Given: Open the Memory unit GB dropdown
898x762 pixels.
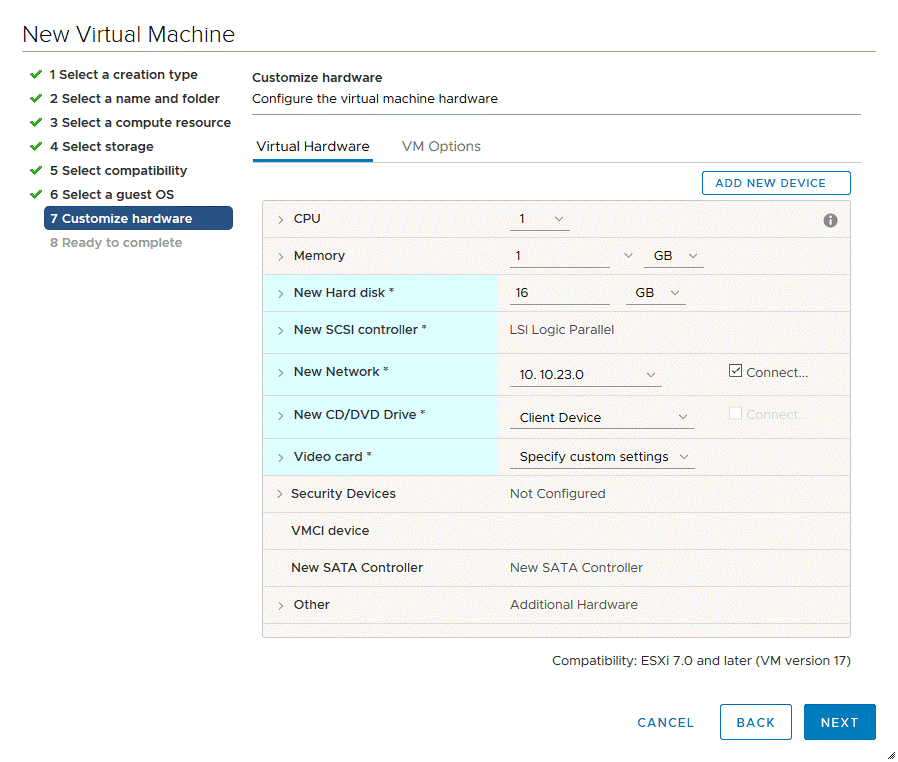Looking at the screenshot, I should coord(674,256).
